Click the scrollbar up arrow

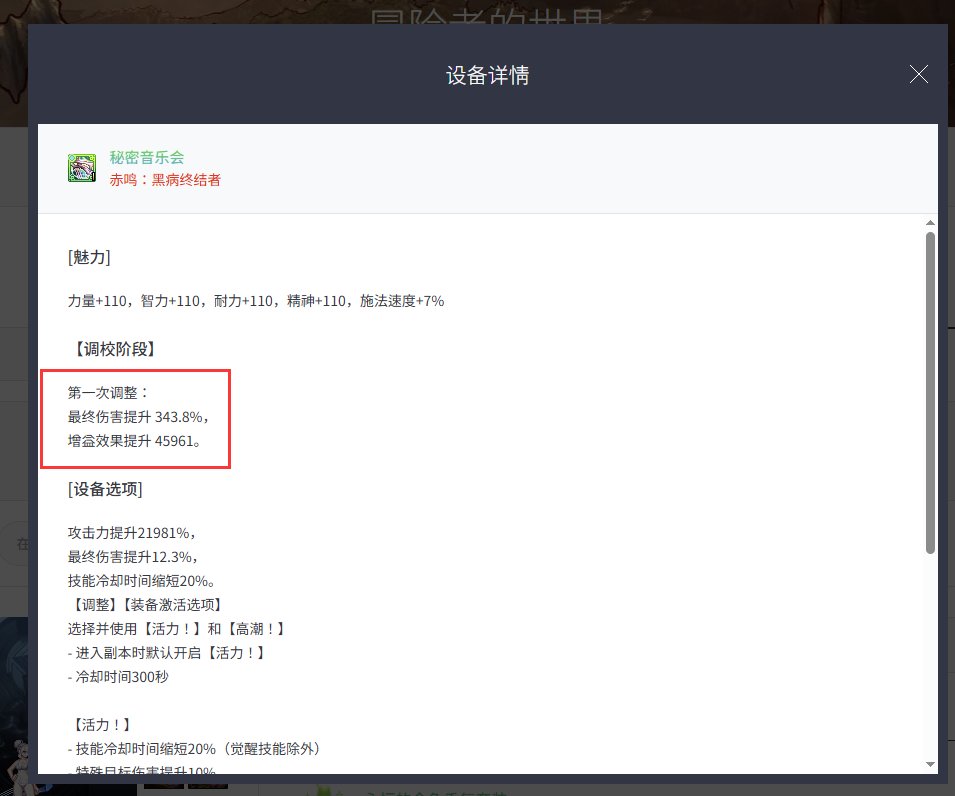pos(930,222)
